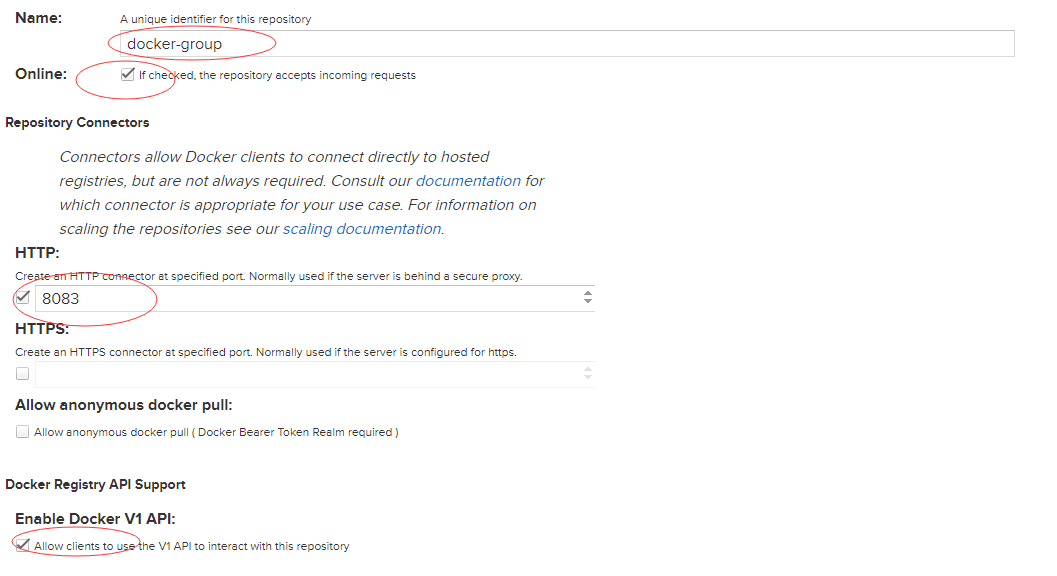
Task: Toggle the Online checkbox
Action: click(x=127, y=74)
